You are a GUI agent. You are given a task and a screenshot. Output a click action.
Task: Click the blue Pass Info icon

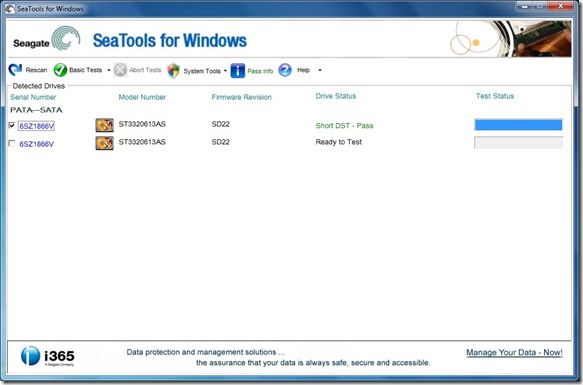point(238,70)
